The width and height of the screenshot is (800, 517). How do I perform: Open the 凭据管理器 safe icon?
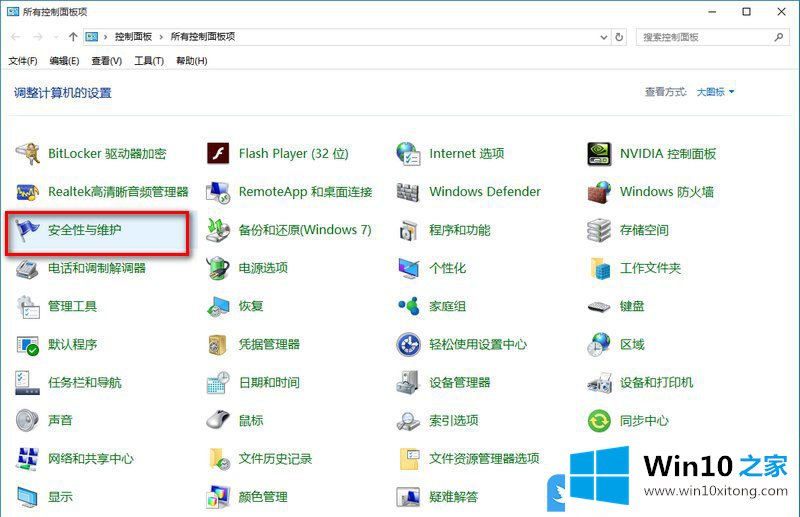[x=218, y=345]
